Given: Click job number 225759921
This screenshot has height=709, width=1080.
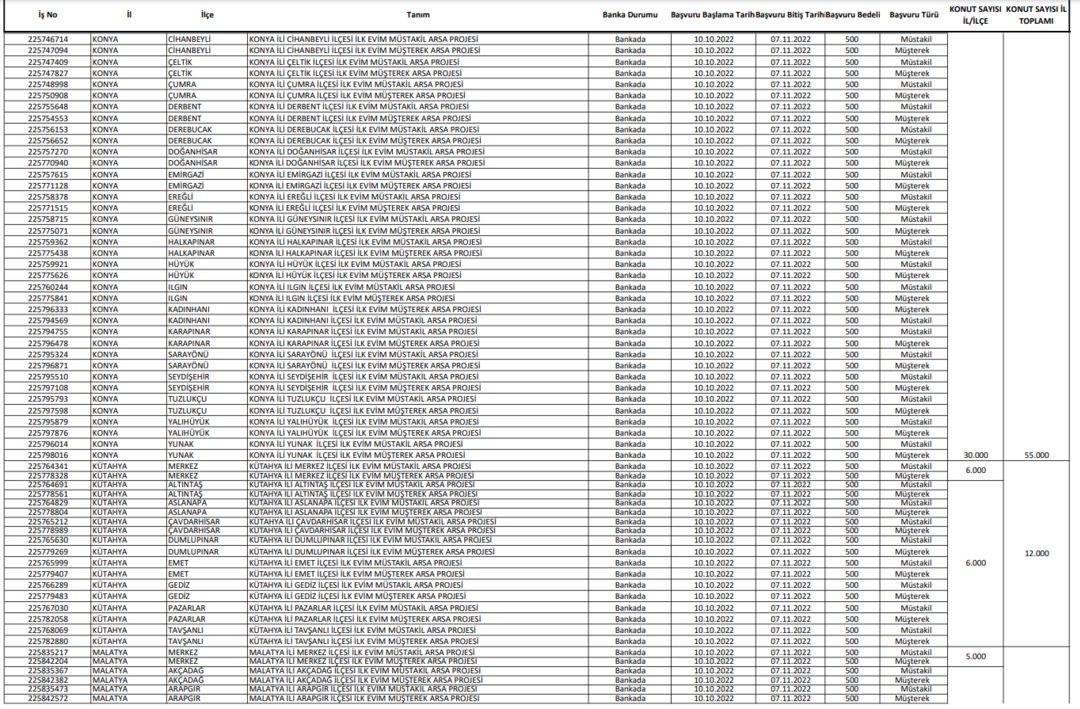Looking at the screenshot, I should pos(48,264).
